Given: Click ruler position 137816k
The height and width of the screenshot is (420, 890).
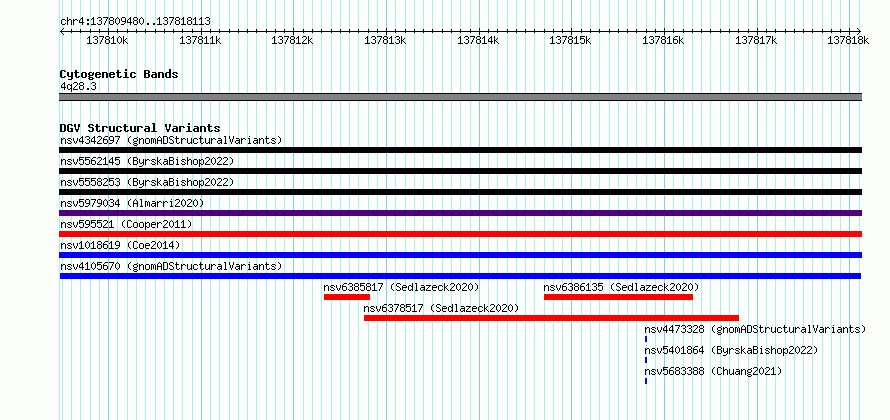Looking at the screenshot, I should (664, 40).
